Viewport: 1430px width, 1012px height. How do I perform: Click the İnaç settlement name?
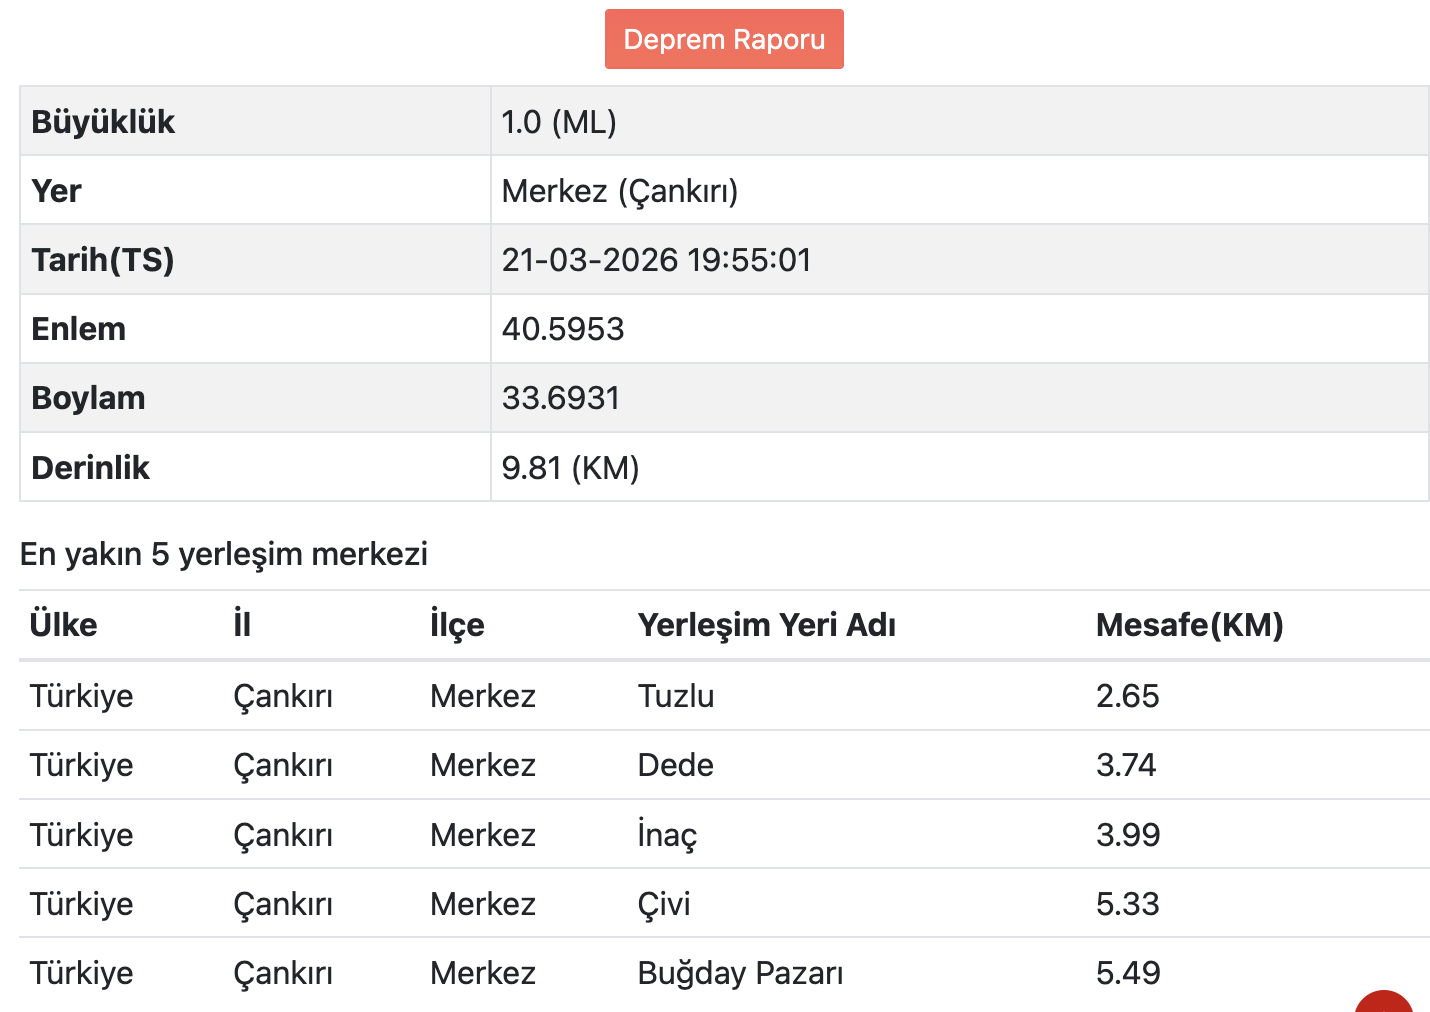click(x=667, y=835)
